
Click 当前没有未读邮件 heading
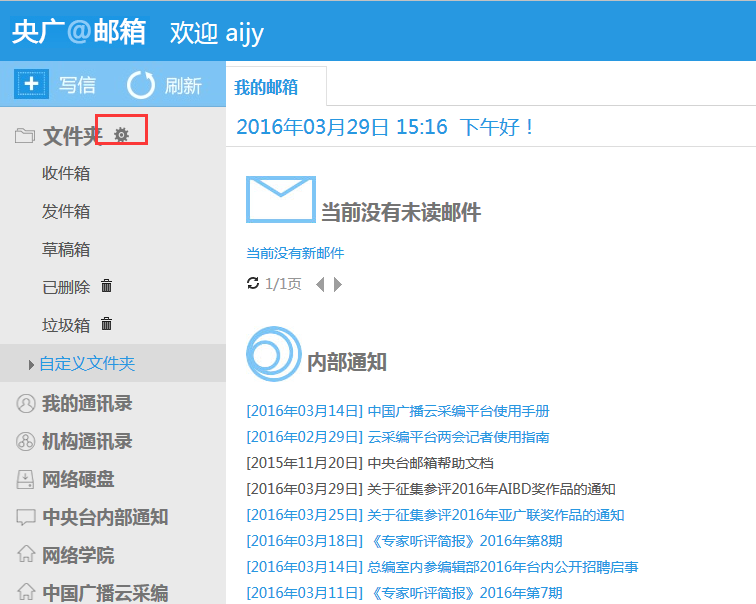click(401, 212)
